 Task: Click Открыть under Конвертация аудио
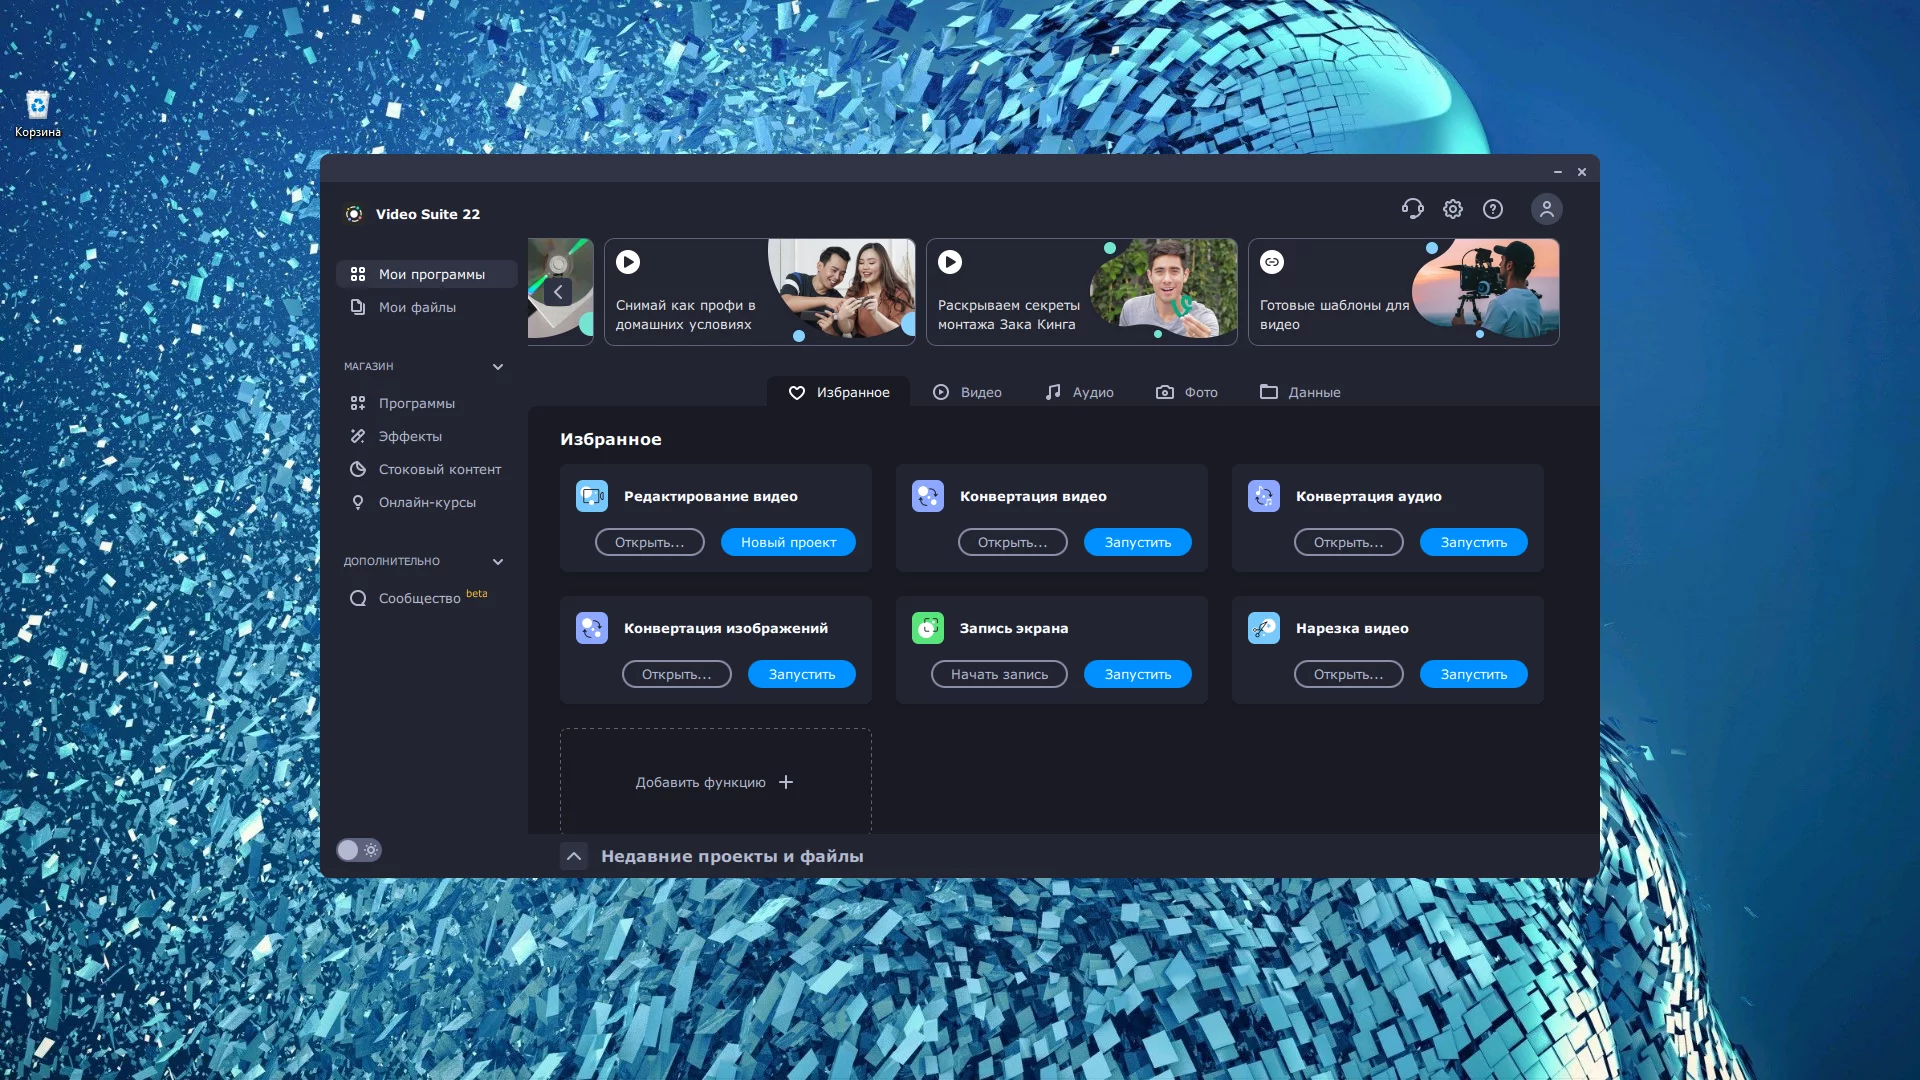(x=1349, y=542)
